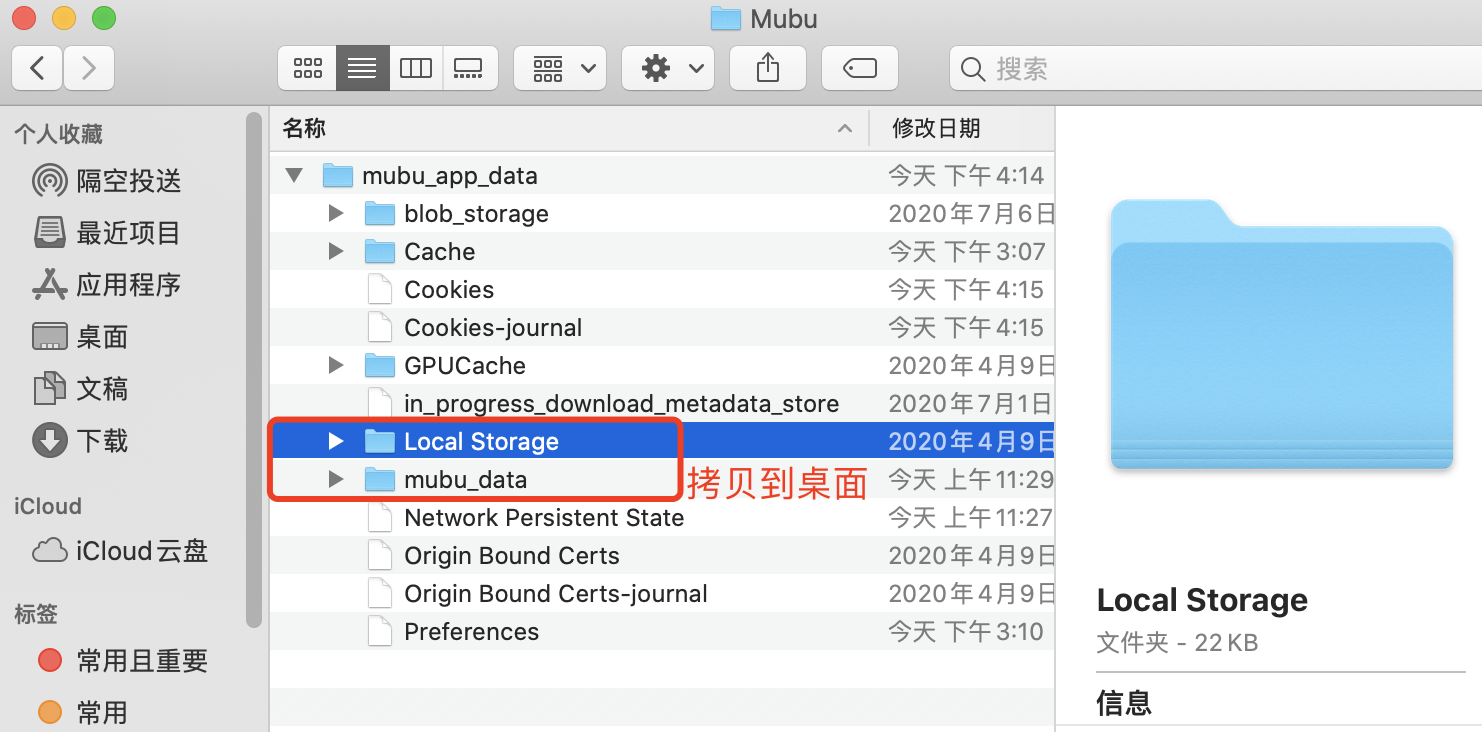This screenshot has width=1482, height=732.
Task: Open 隔空投送 in the sidebar
Action: (x=108, y=181)
